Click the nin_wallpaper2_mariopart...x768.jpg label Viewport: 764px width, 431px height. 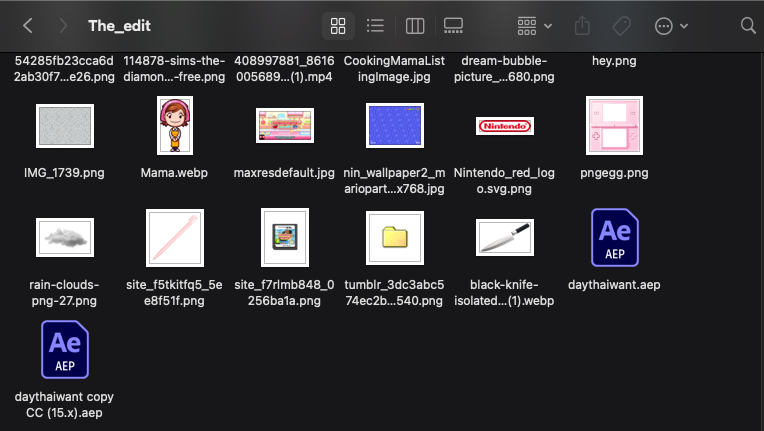(x=394, y=181)
